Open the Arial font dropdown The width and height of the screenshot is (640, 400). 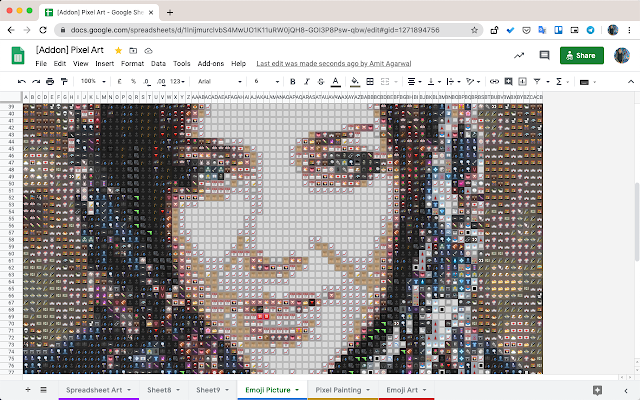[220, 82]
